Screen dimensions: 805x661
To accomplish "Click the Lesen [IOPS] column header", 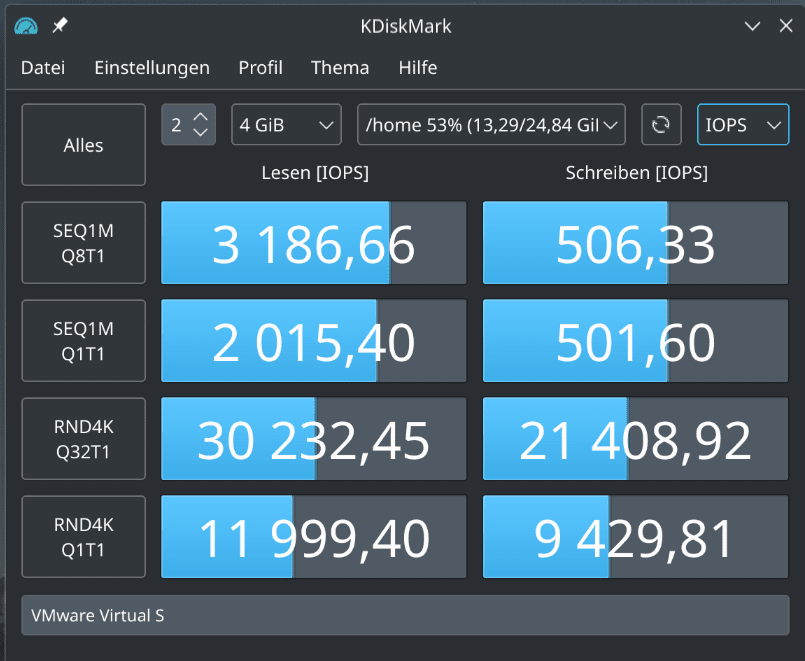I will 315,173.
